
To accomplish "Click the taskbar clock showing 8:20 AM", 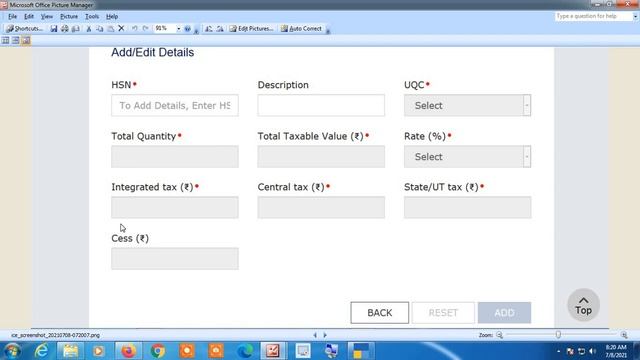I will point(616,351).
